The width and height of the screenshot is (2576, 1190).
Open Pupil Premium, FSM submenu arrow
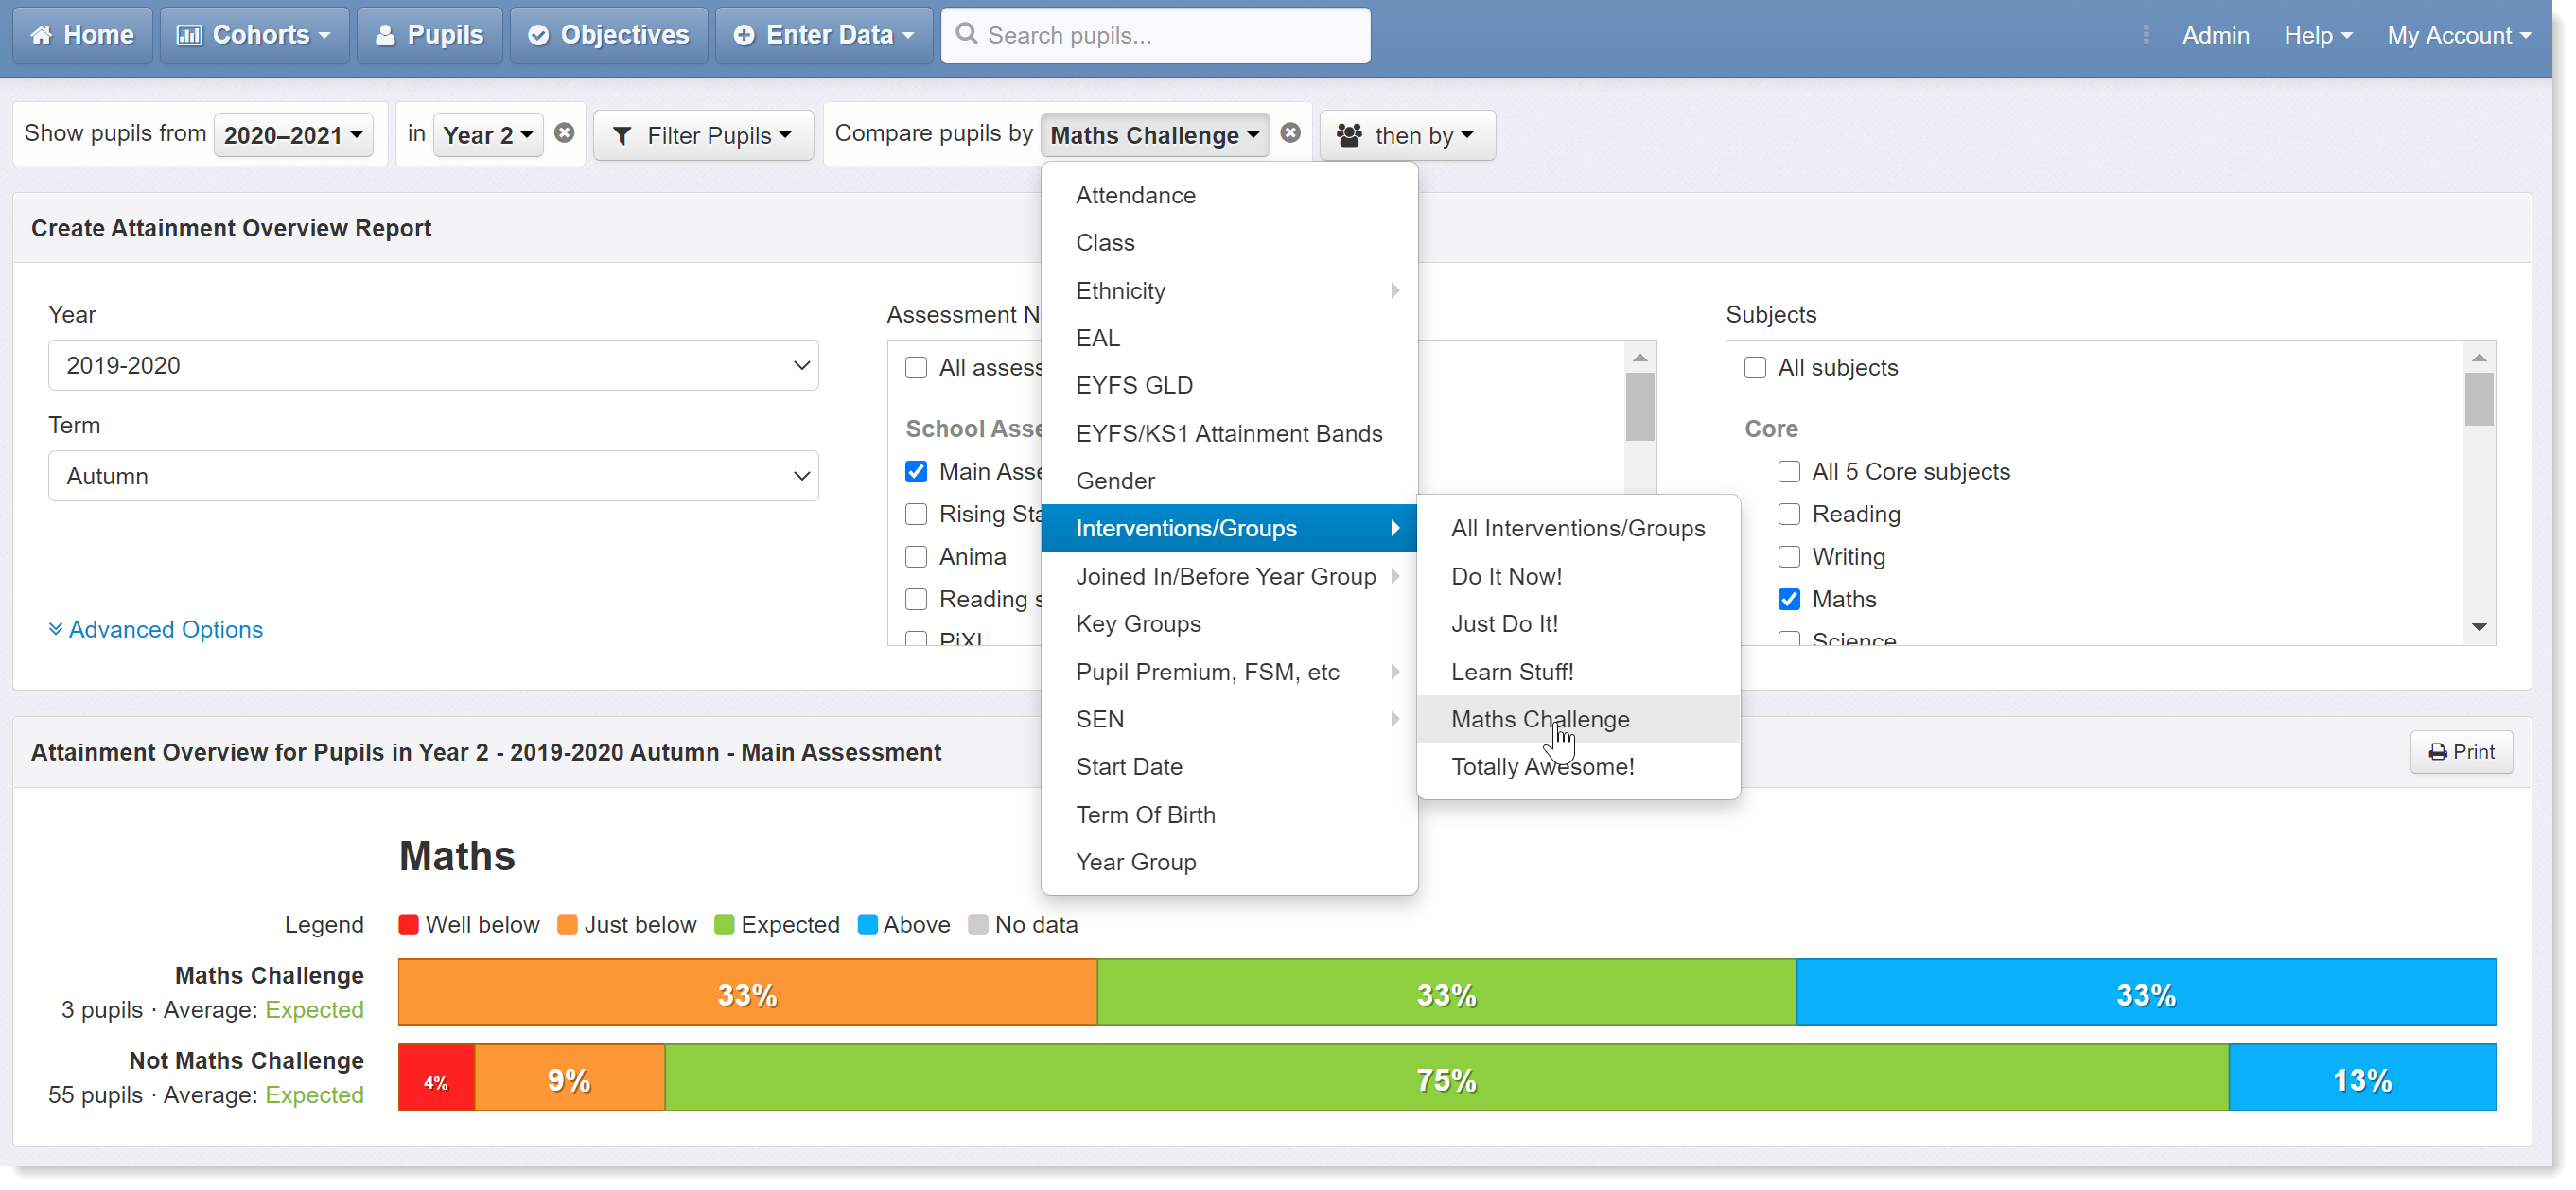(1394, 672)
